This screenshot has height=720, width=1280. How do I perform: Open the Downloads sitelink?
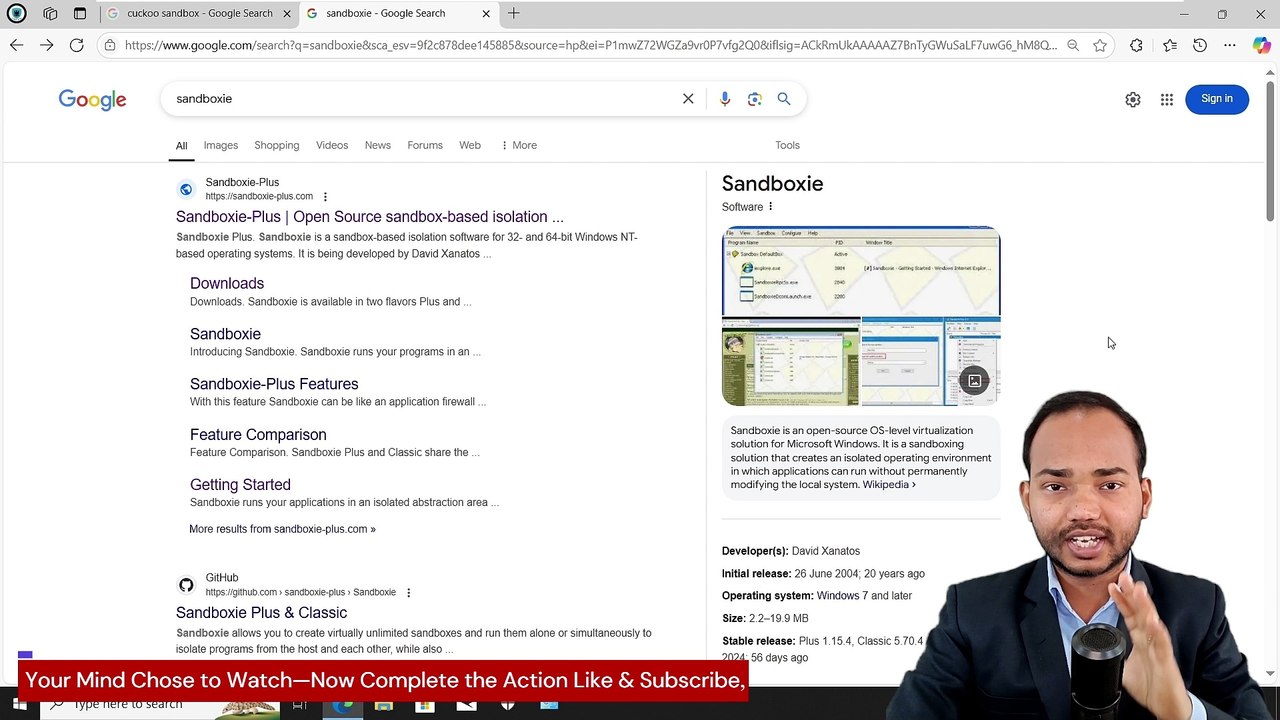[x=227, y=284]
